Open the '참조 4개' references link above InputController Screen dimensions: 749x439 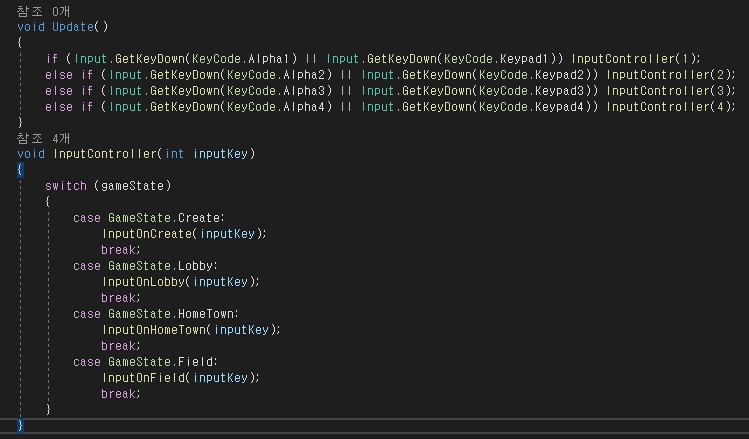[x=38, y=137]
